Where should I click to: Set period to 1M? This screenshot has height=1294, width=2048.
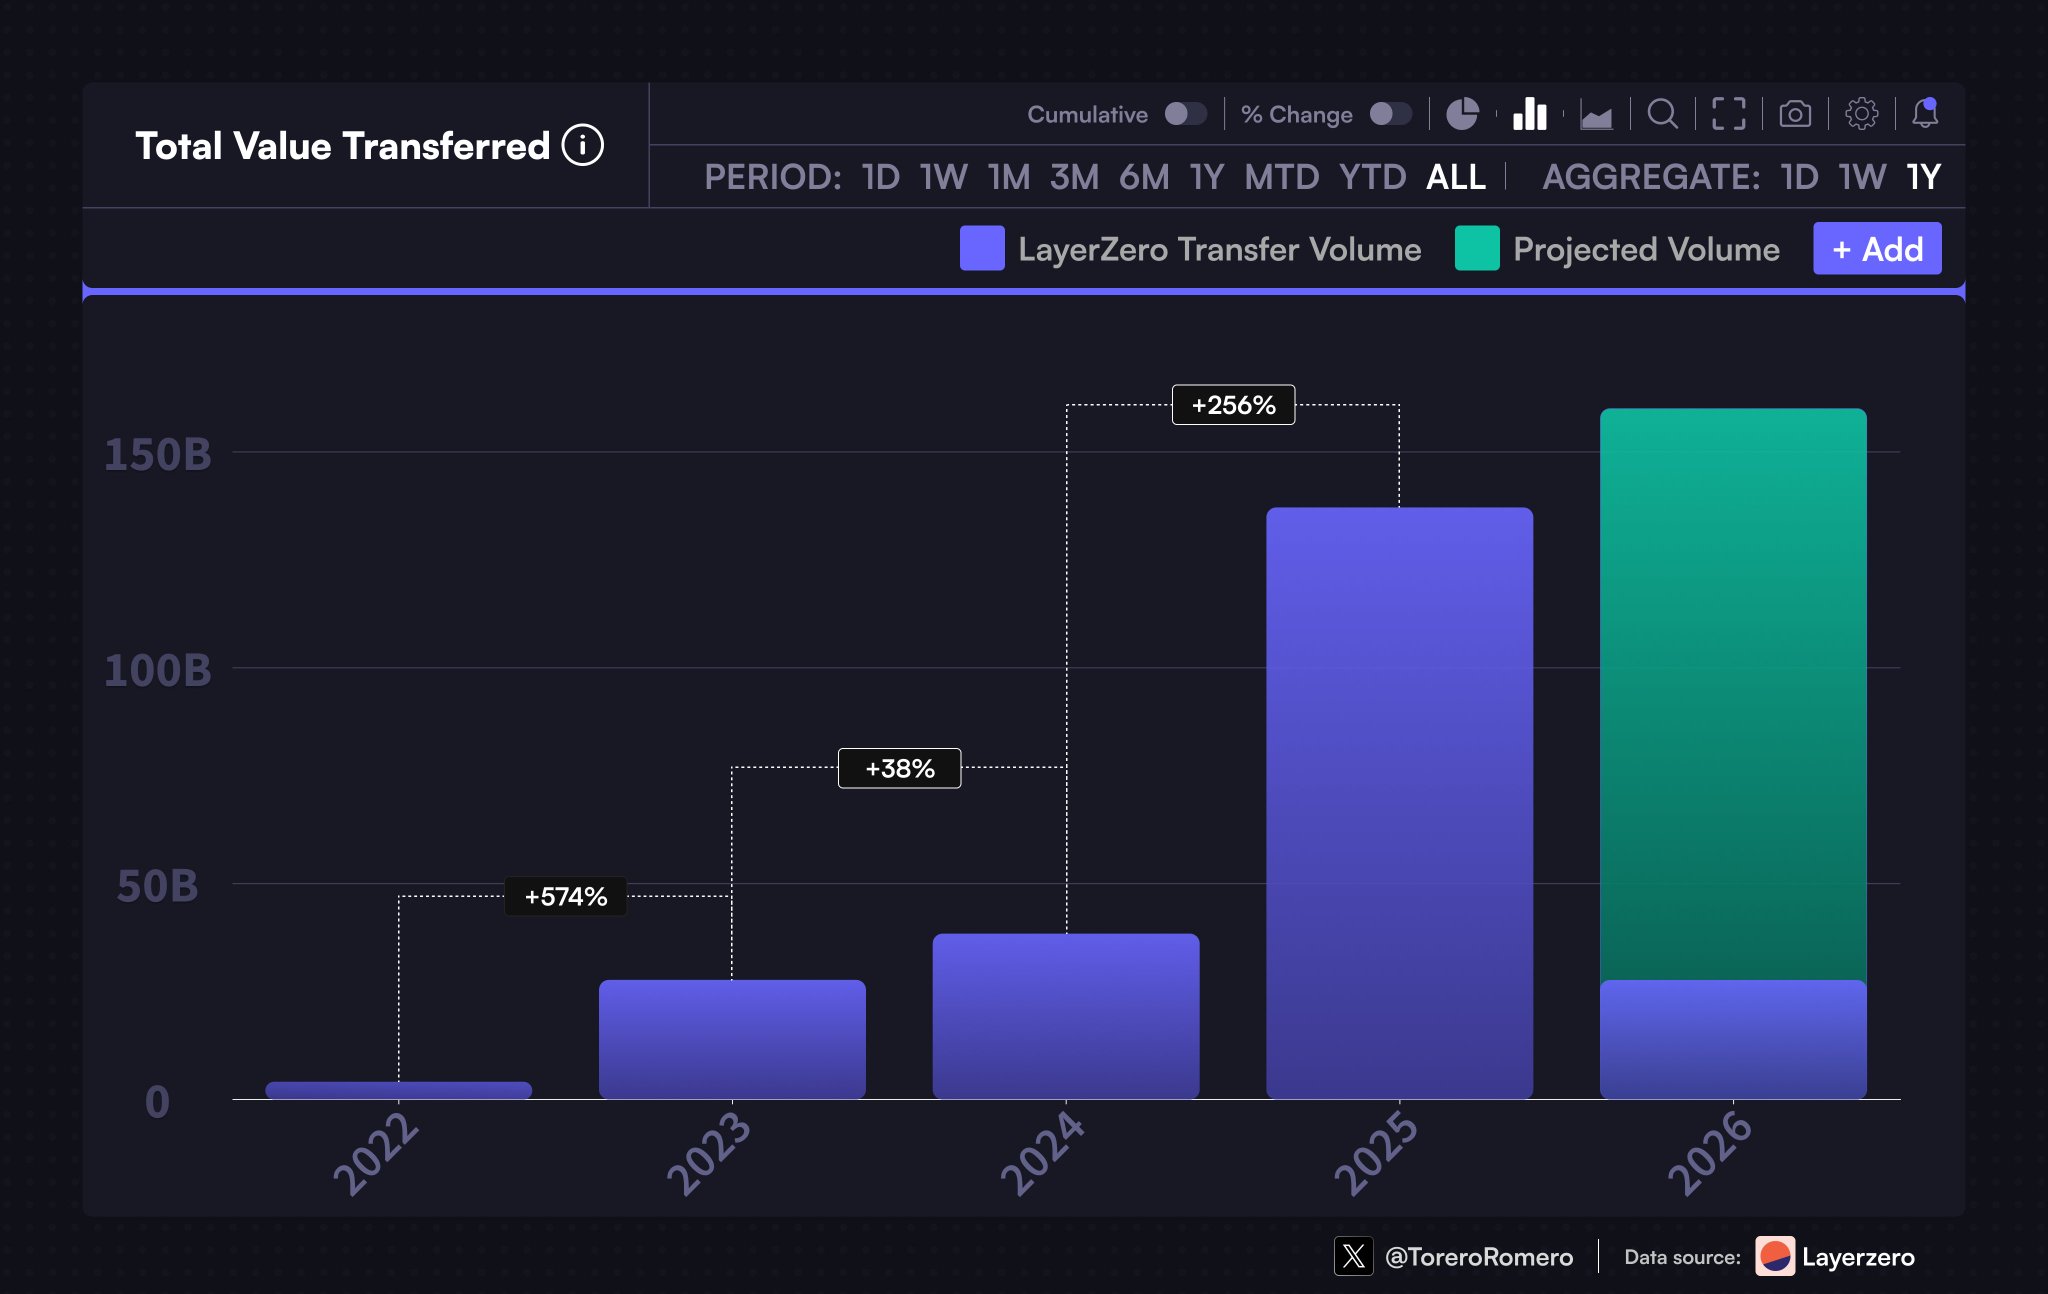point(1008,177)
